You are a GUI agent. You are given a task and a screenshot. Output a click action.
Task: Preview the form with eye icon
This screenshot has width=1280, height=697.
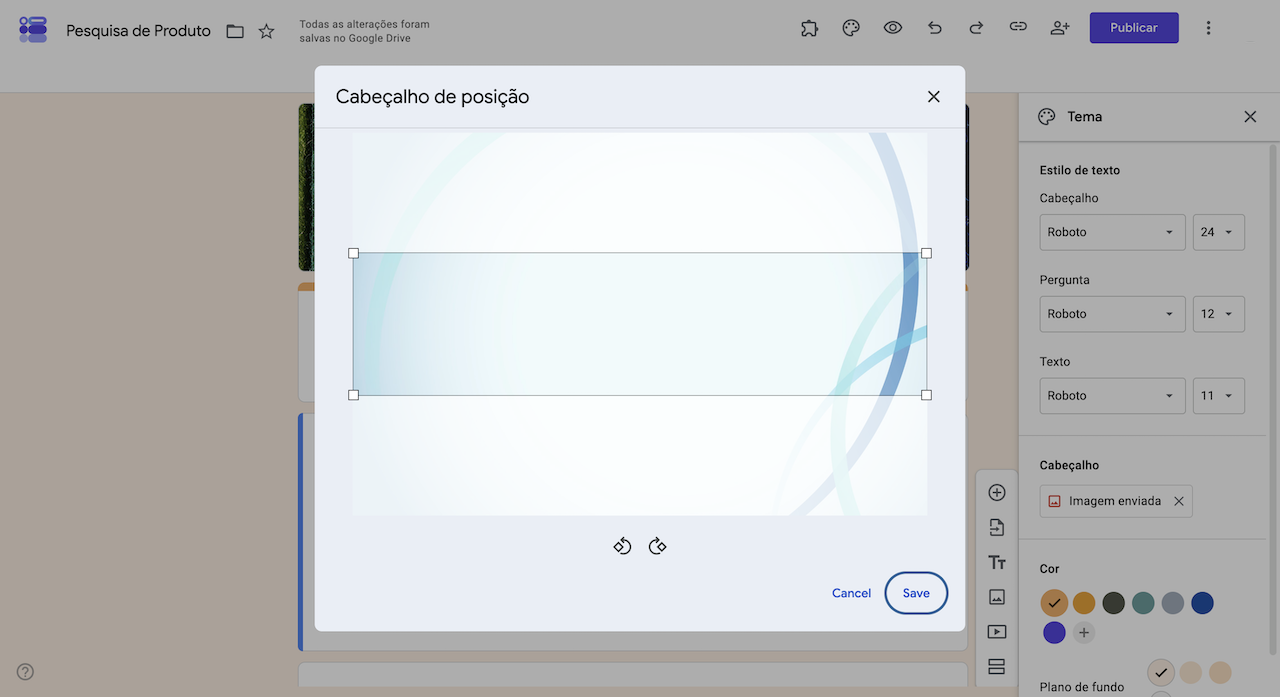tap(893, 28)
